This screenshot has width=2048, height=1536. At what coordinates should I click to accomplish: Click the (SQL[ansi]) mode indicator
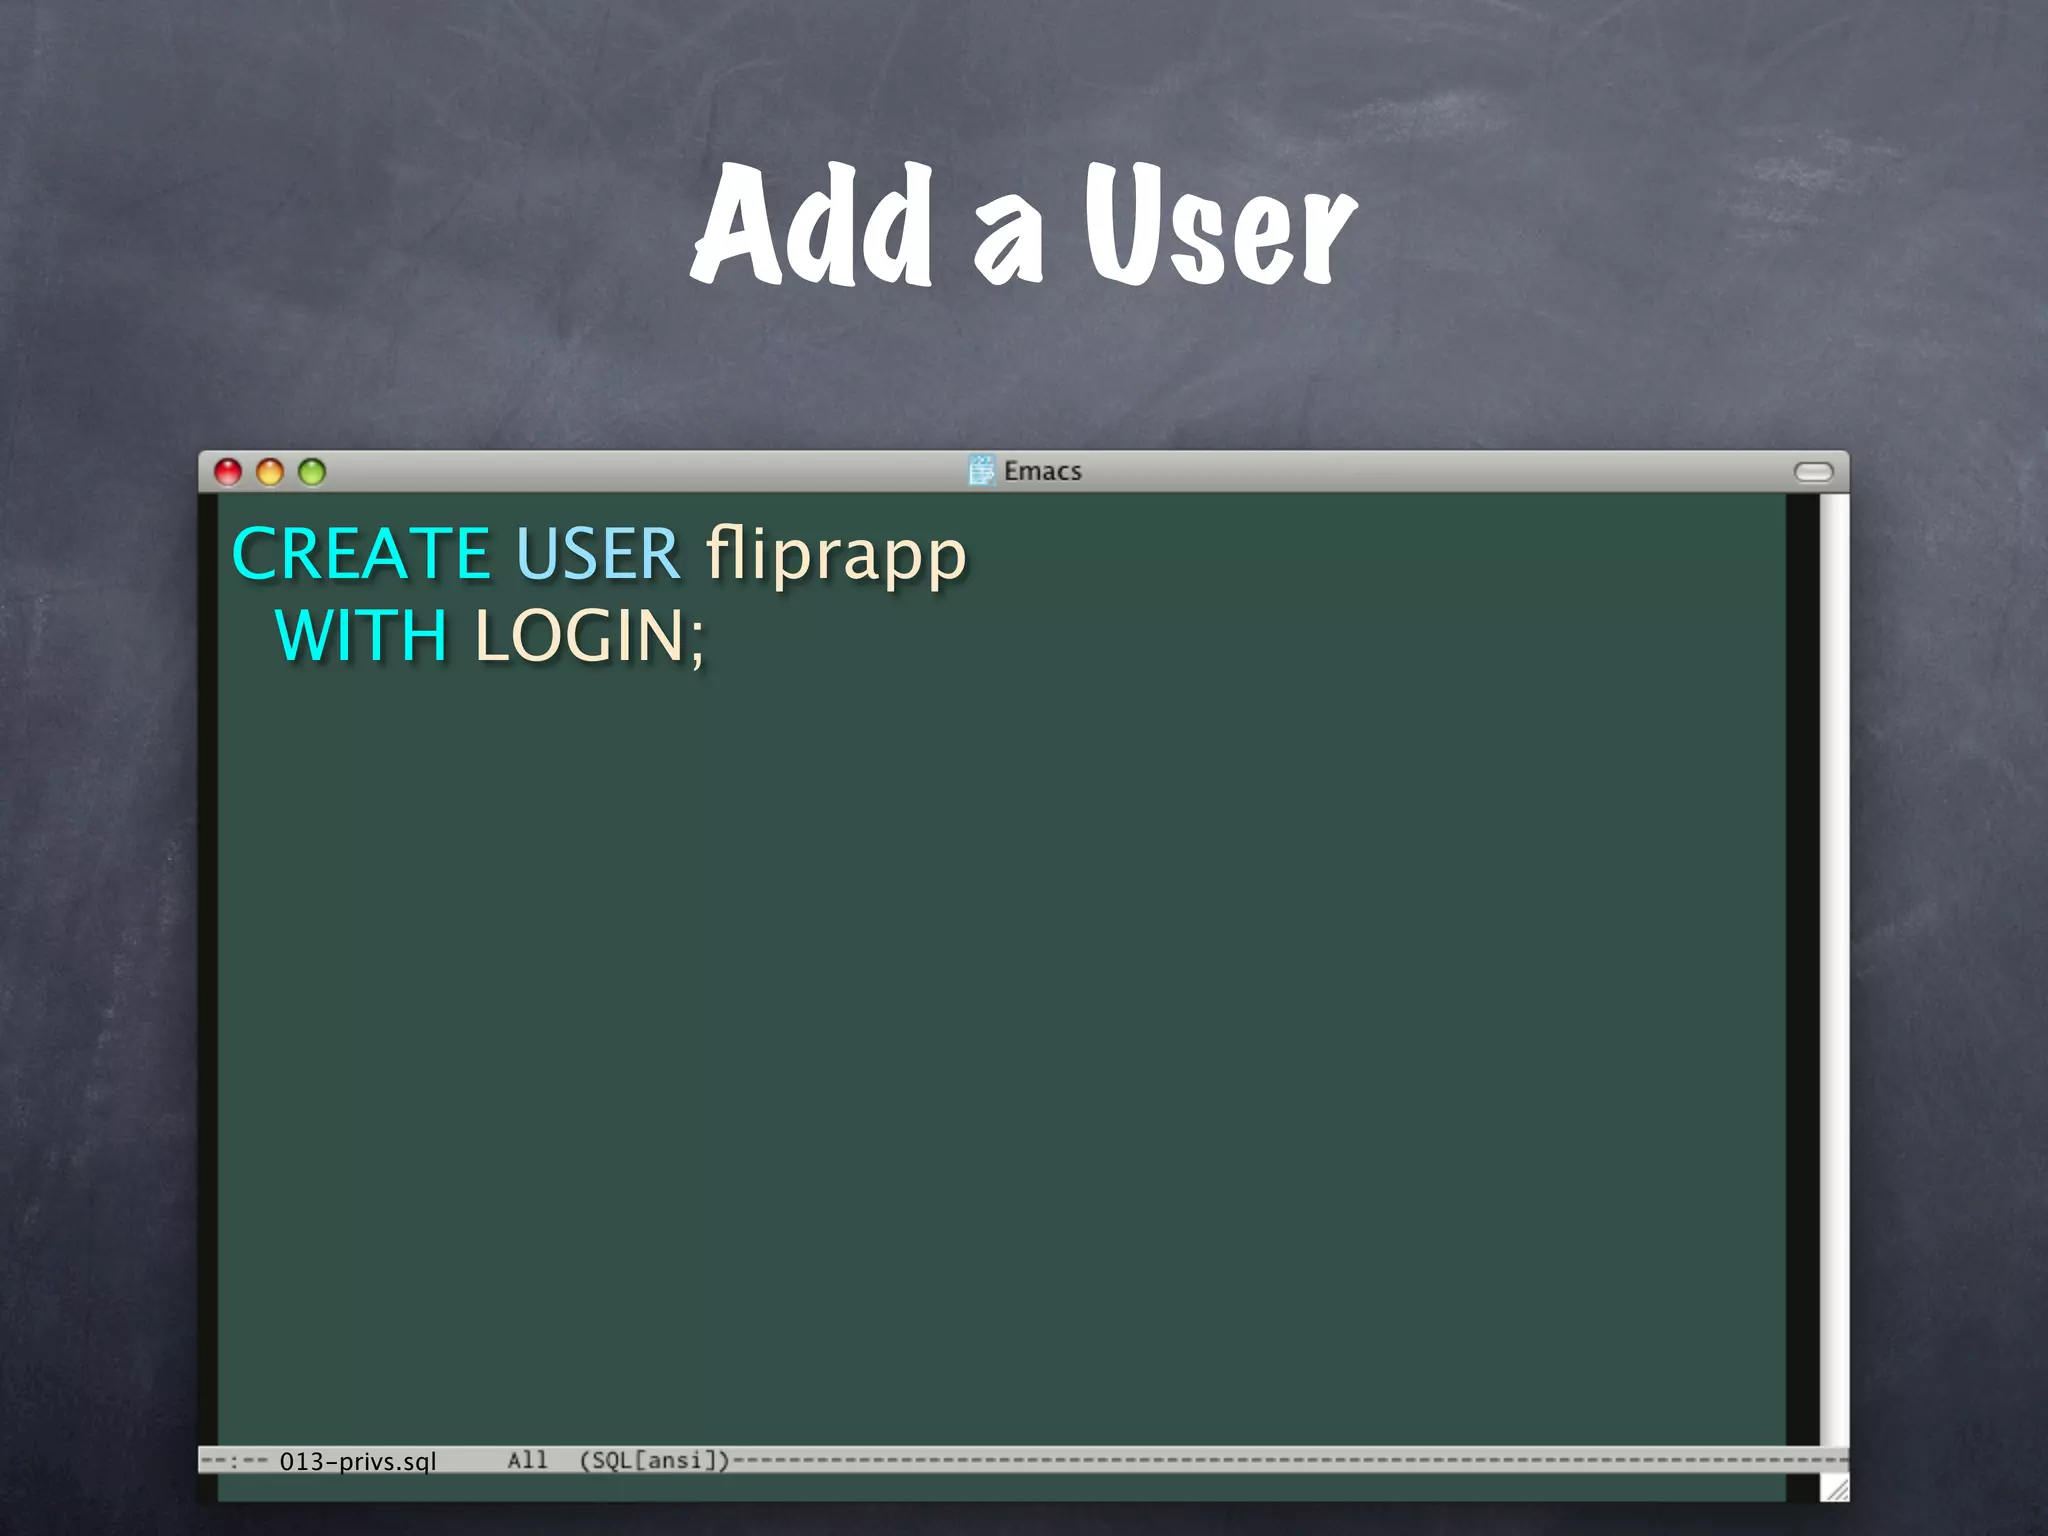pyautogui.click(x=655, y=1460)
